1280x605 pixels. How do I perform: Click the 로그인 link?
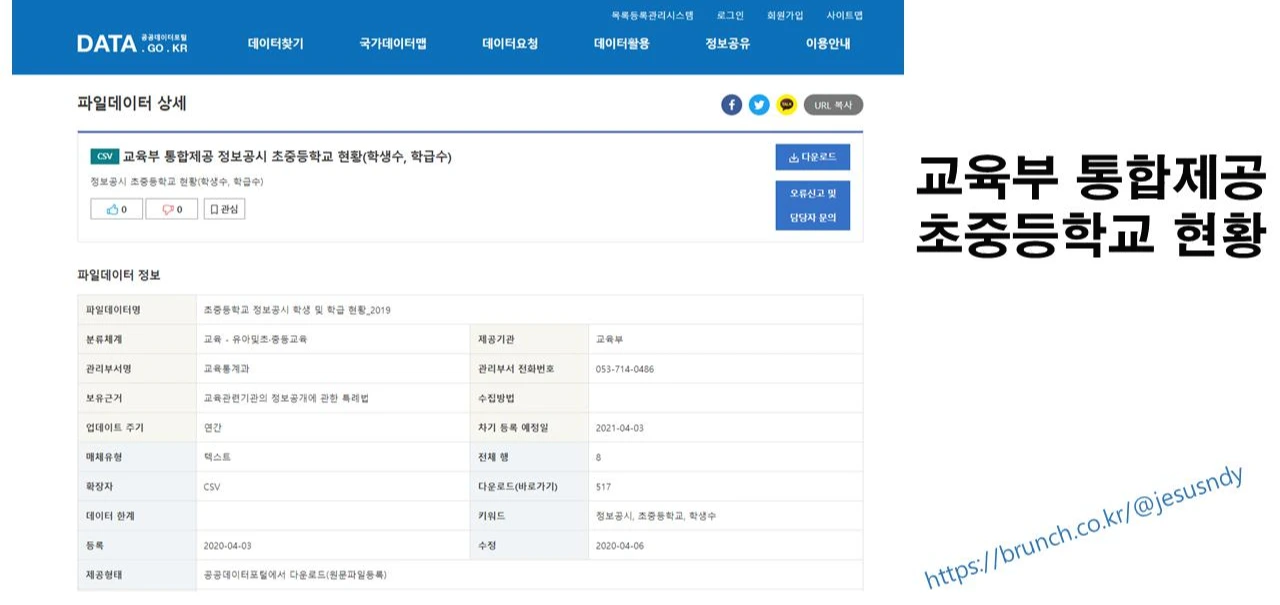coord(731,15)
